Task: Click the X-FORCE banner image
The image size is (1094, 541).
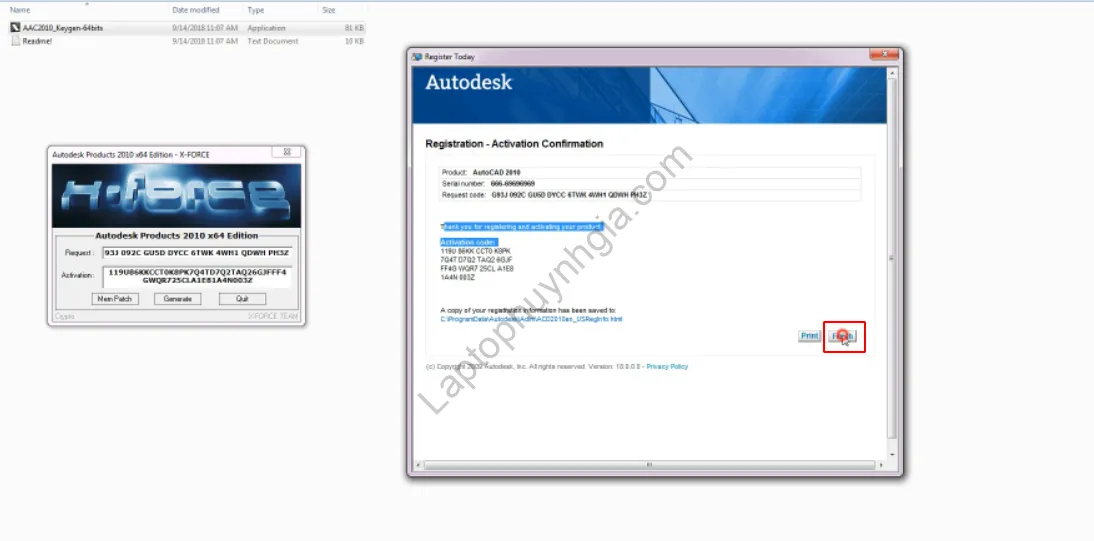Action: [x=176, y=196]
